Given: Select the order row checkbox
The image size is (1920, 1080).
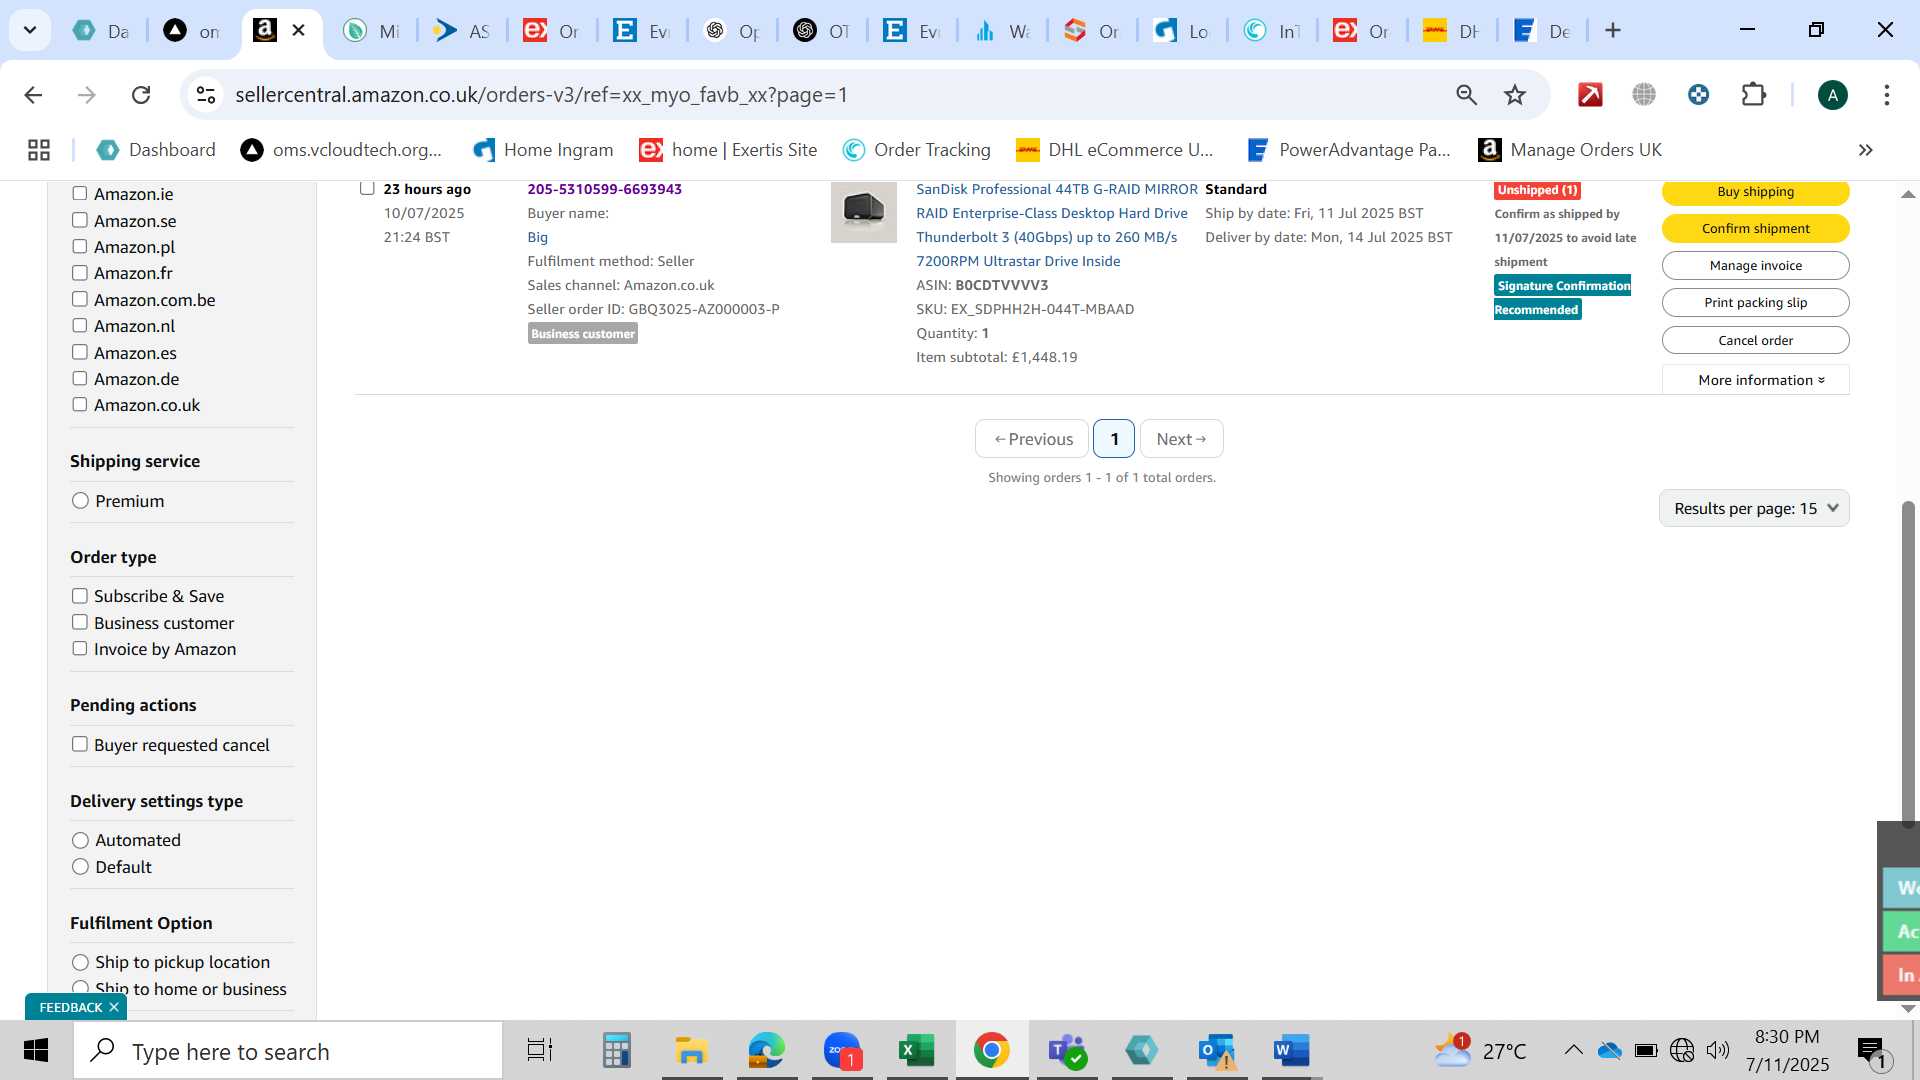Looking at the screenshot, I should point(367,188).
